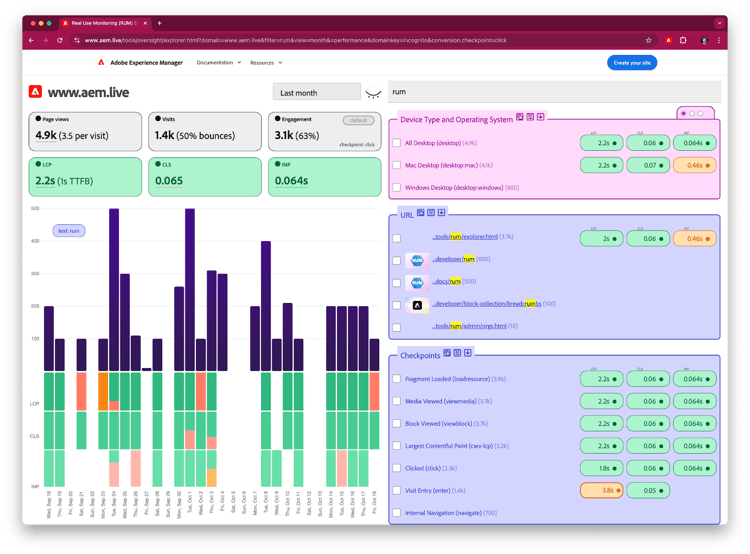The image size is (750, 554).
Task: Expand the Resources menu
Action: (x=266, y=63)
